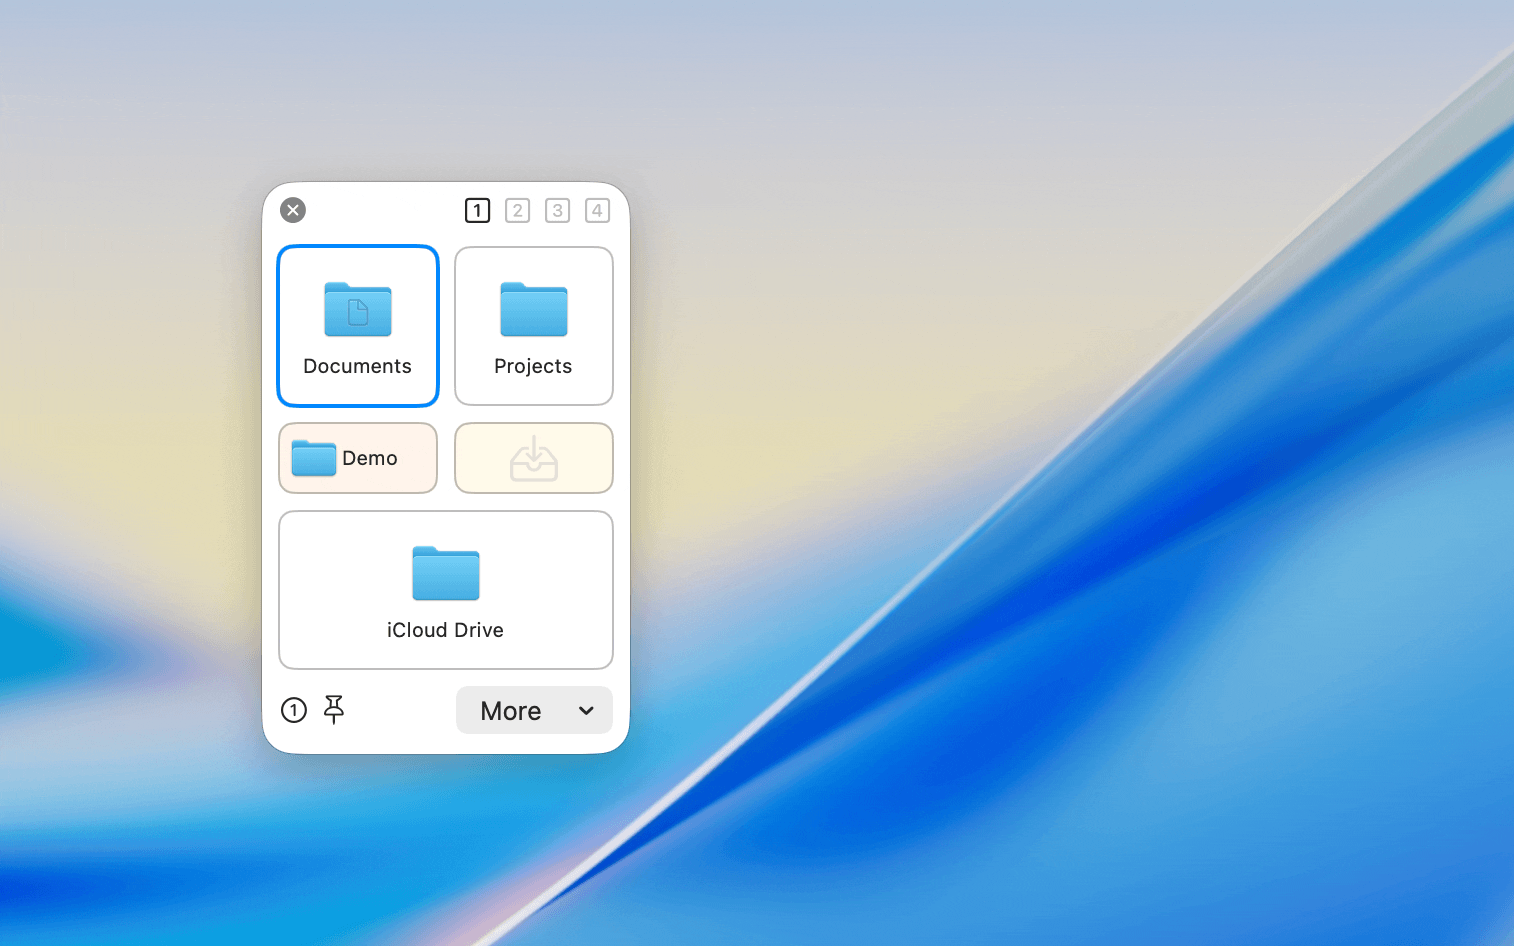
Task: Open the iCloud Drive folder tile
Action: click(446, 590)
